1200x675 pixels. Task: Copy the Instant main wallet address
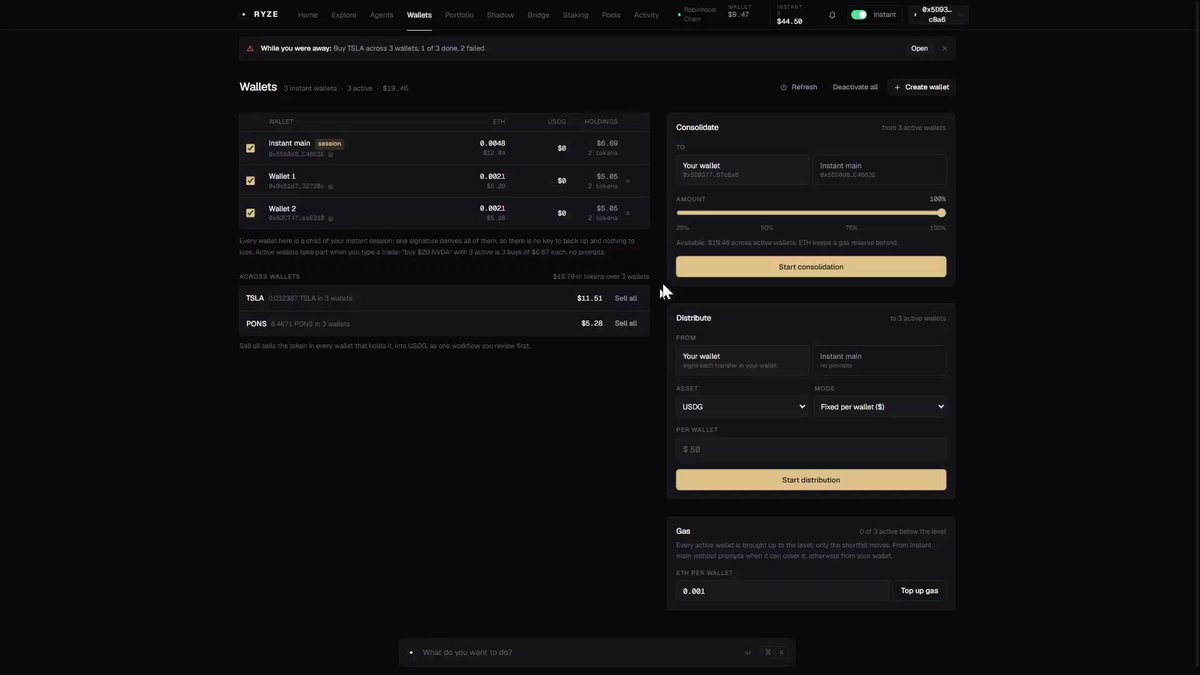pyautogui.click(x=330, y=154)
